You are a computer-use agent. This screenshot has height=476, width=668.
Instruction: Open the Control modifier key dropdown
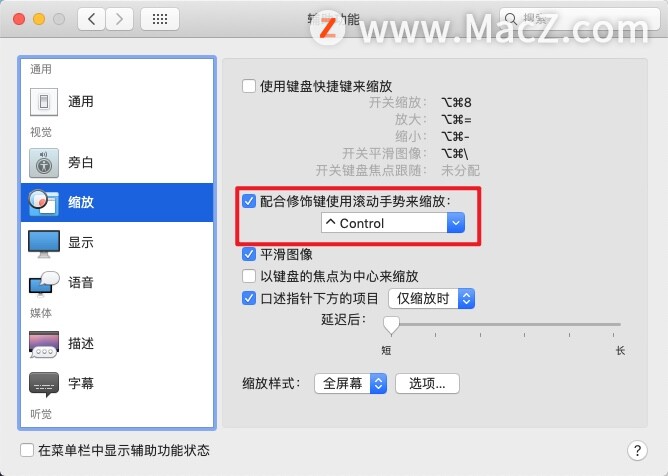click(393, 223)
